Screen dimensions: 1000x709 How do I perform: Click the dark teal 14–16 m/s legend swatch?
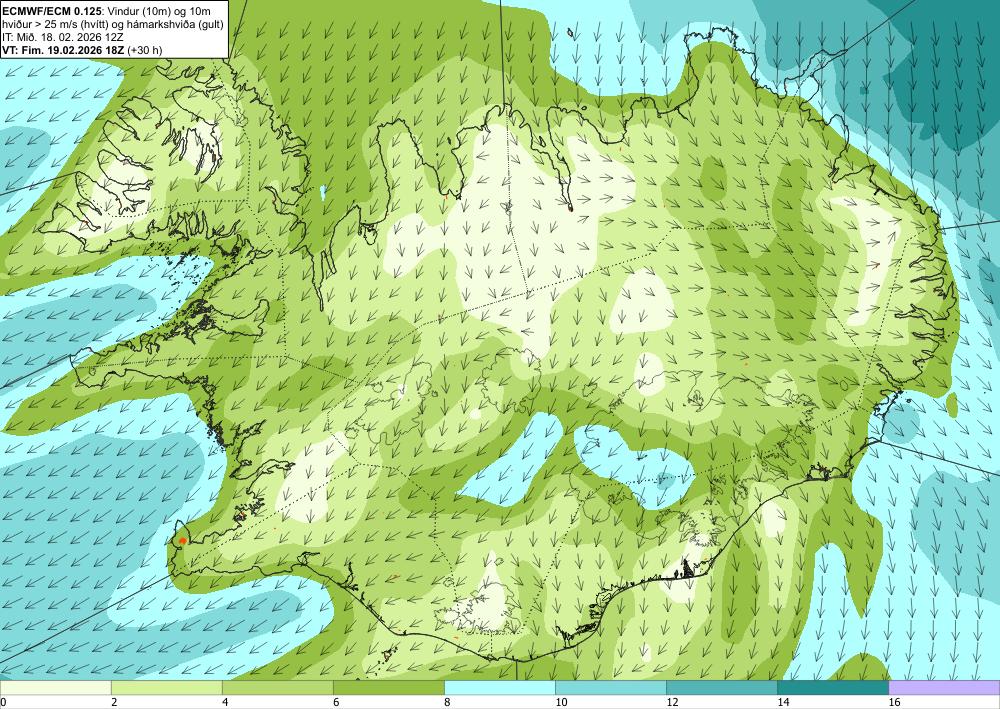[833, 688]
